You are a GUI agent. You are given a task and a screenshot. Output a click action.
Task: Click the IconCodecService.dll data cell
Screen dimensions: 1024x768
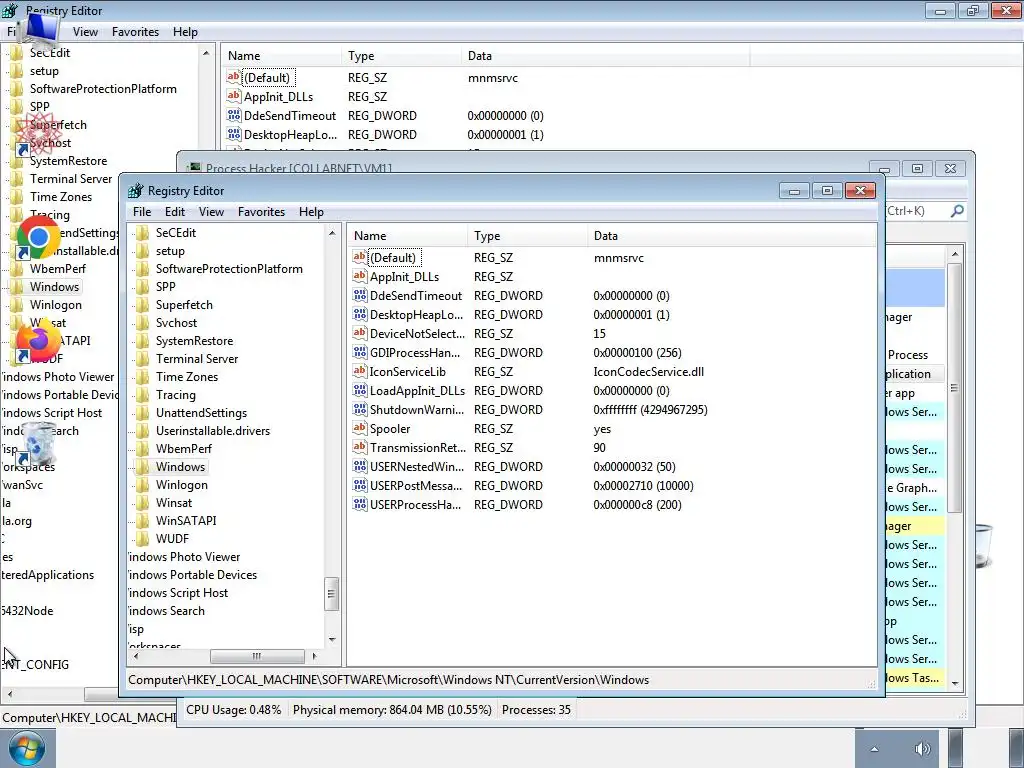[x=648, y=372]
